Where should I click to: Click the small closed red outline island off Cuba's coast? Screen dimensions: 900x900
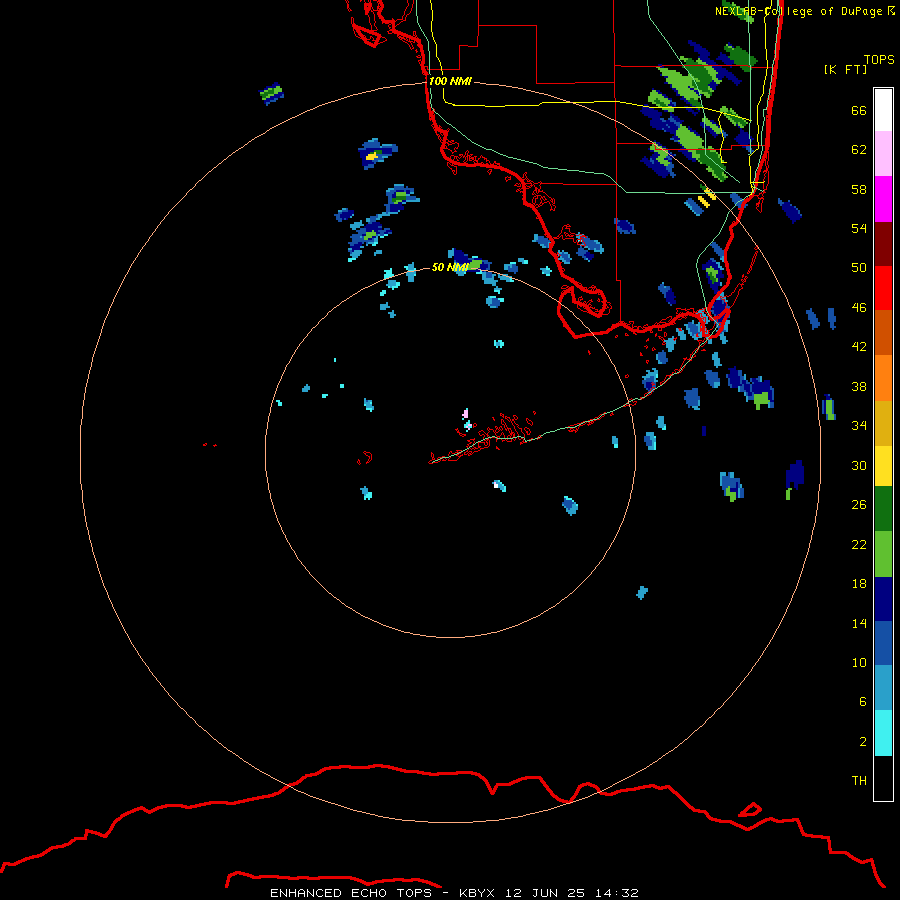(750, 810)
